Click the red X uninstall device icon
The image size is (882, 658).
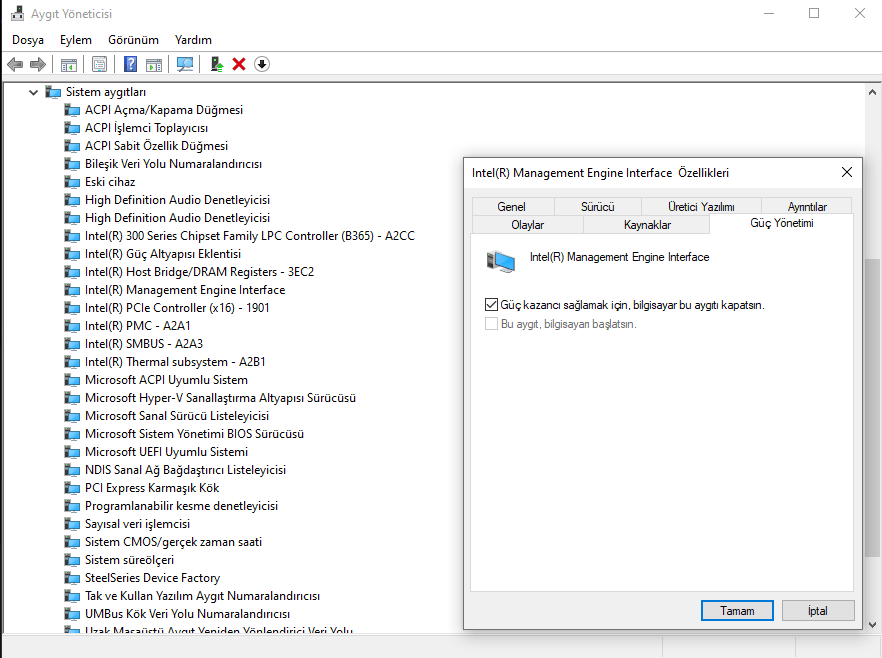pyautogui.click(x=239, y=64)
